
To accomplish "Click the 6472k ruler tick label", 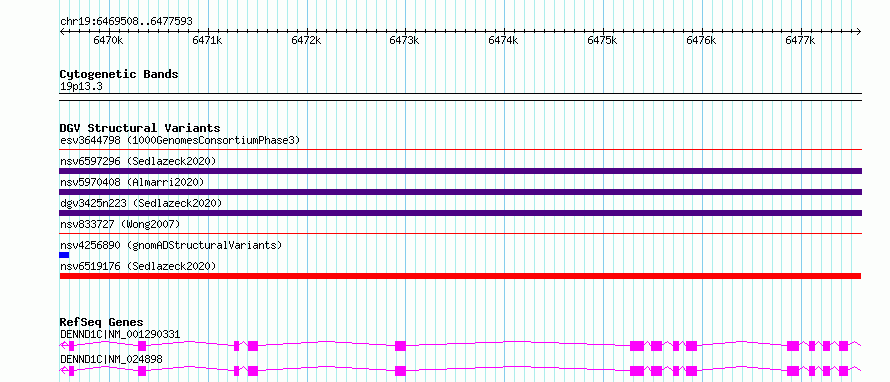I will 306,41.
